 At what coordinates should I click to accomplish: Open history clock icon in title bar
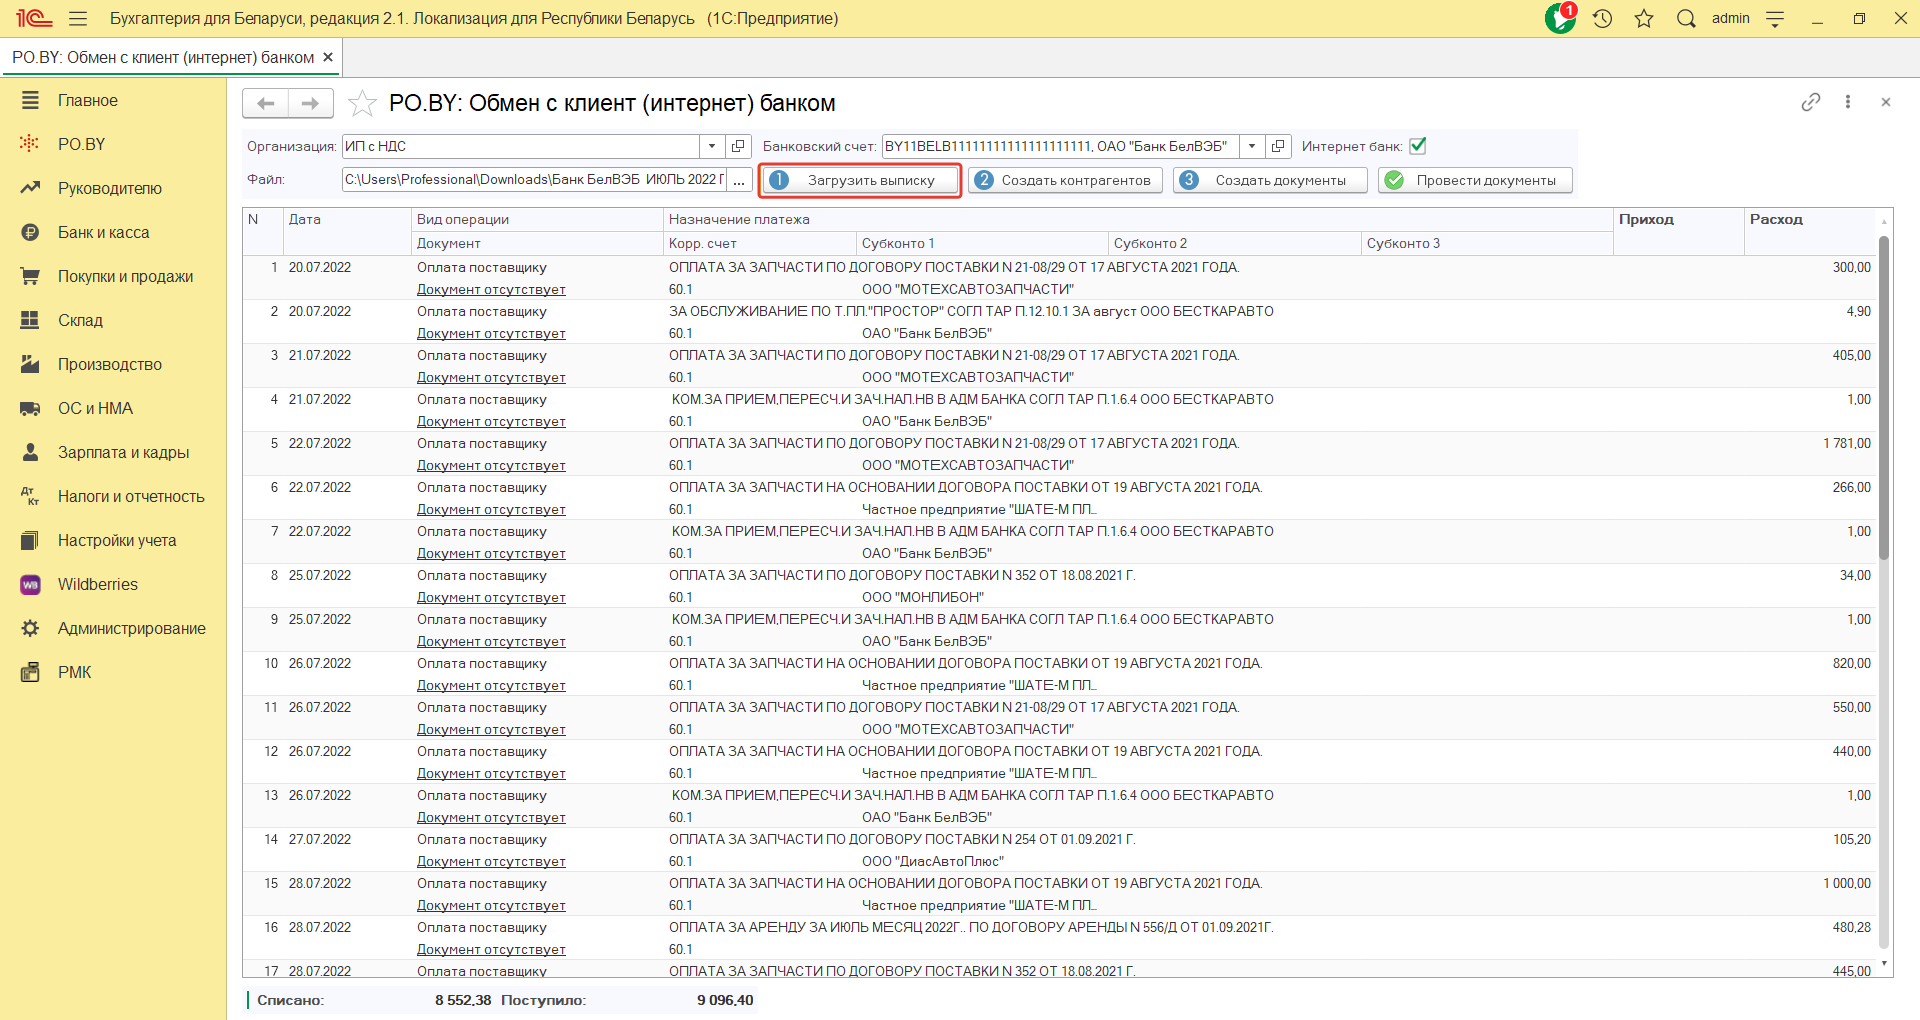(x=1603, y=19)
